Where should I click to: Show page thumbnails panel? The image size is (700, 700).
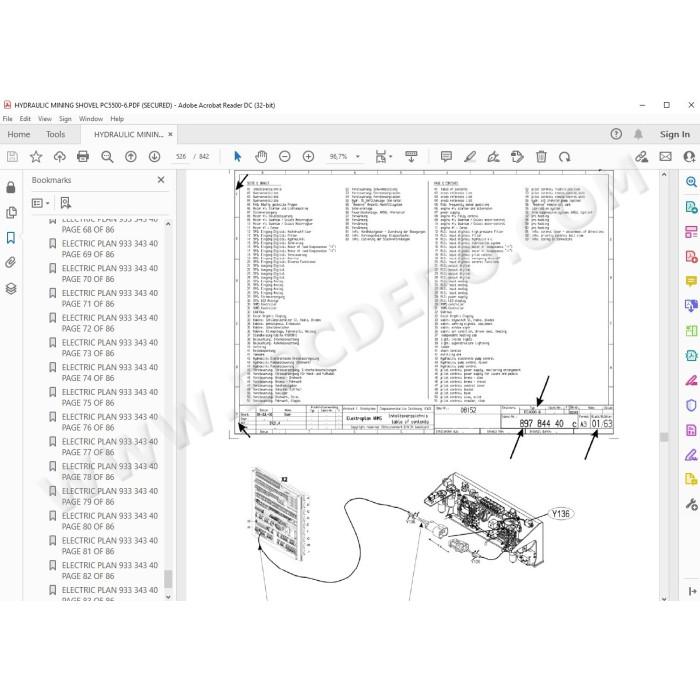point(11,212)
